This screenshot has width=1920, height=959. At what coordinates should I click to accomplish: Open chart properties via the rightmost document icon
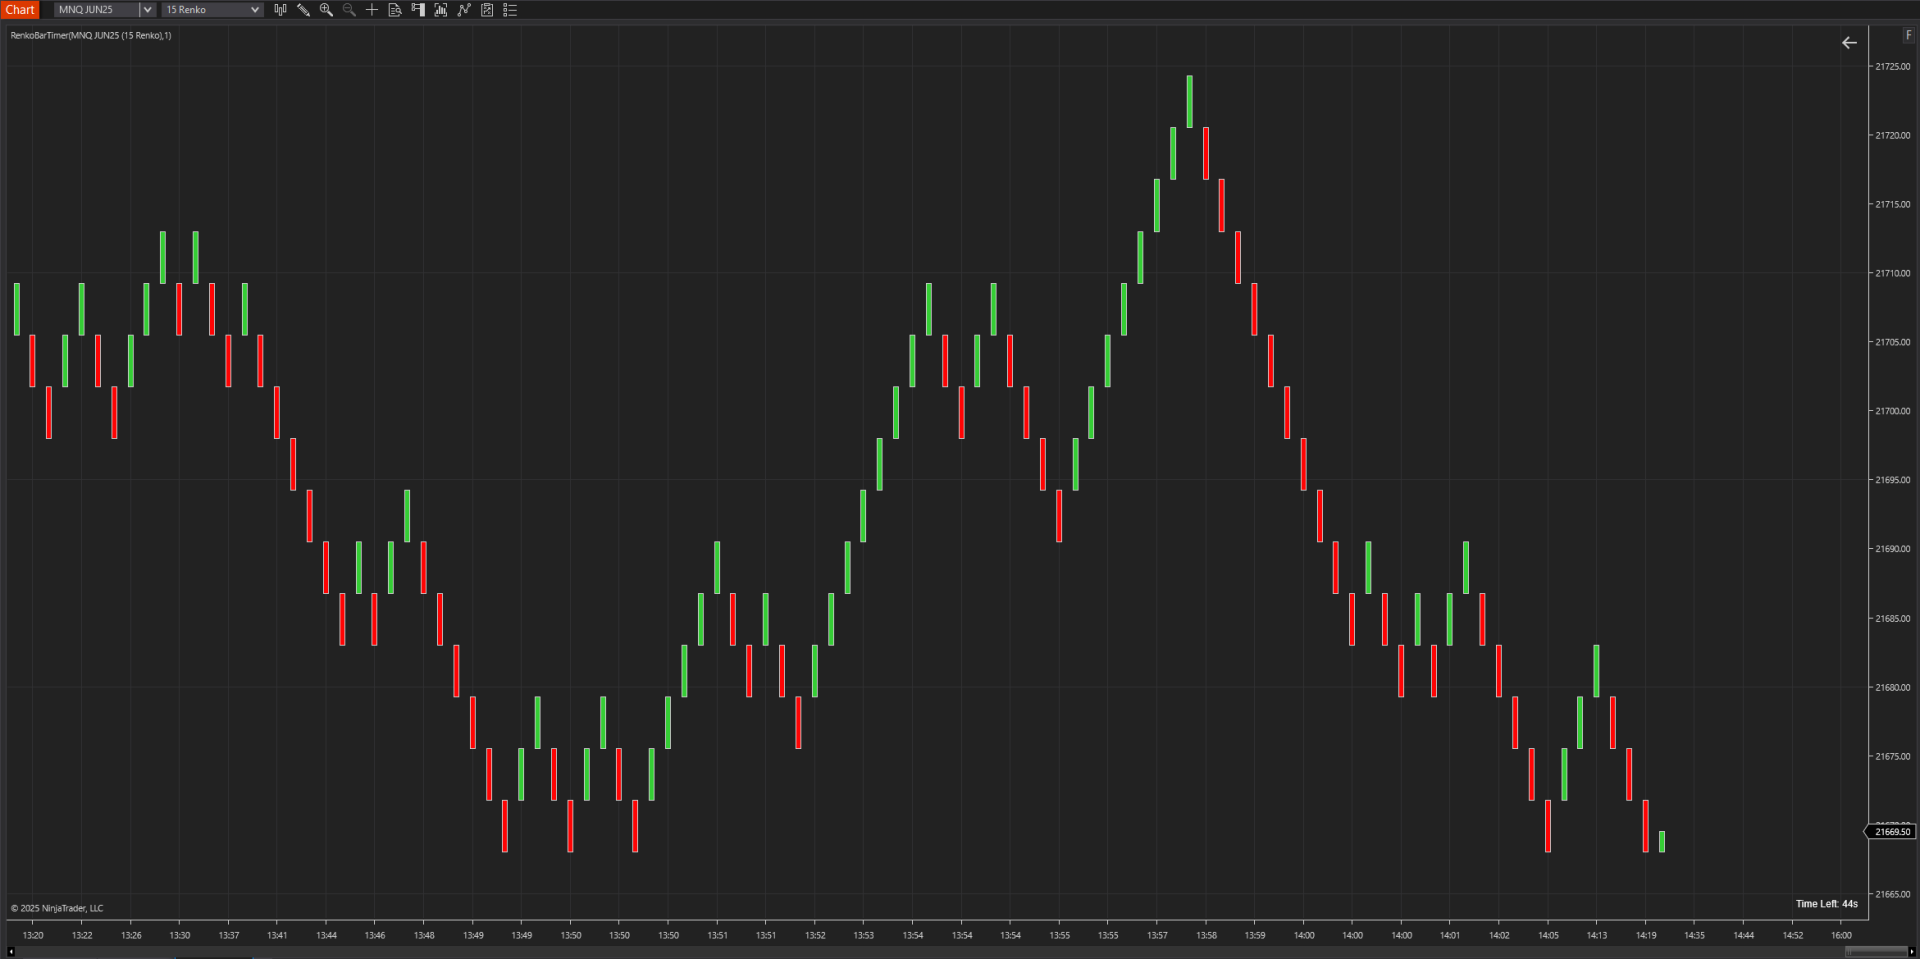487,10
